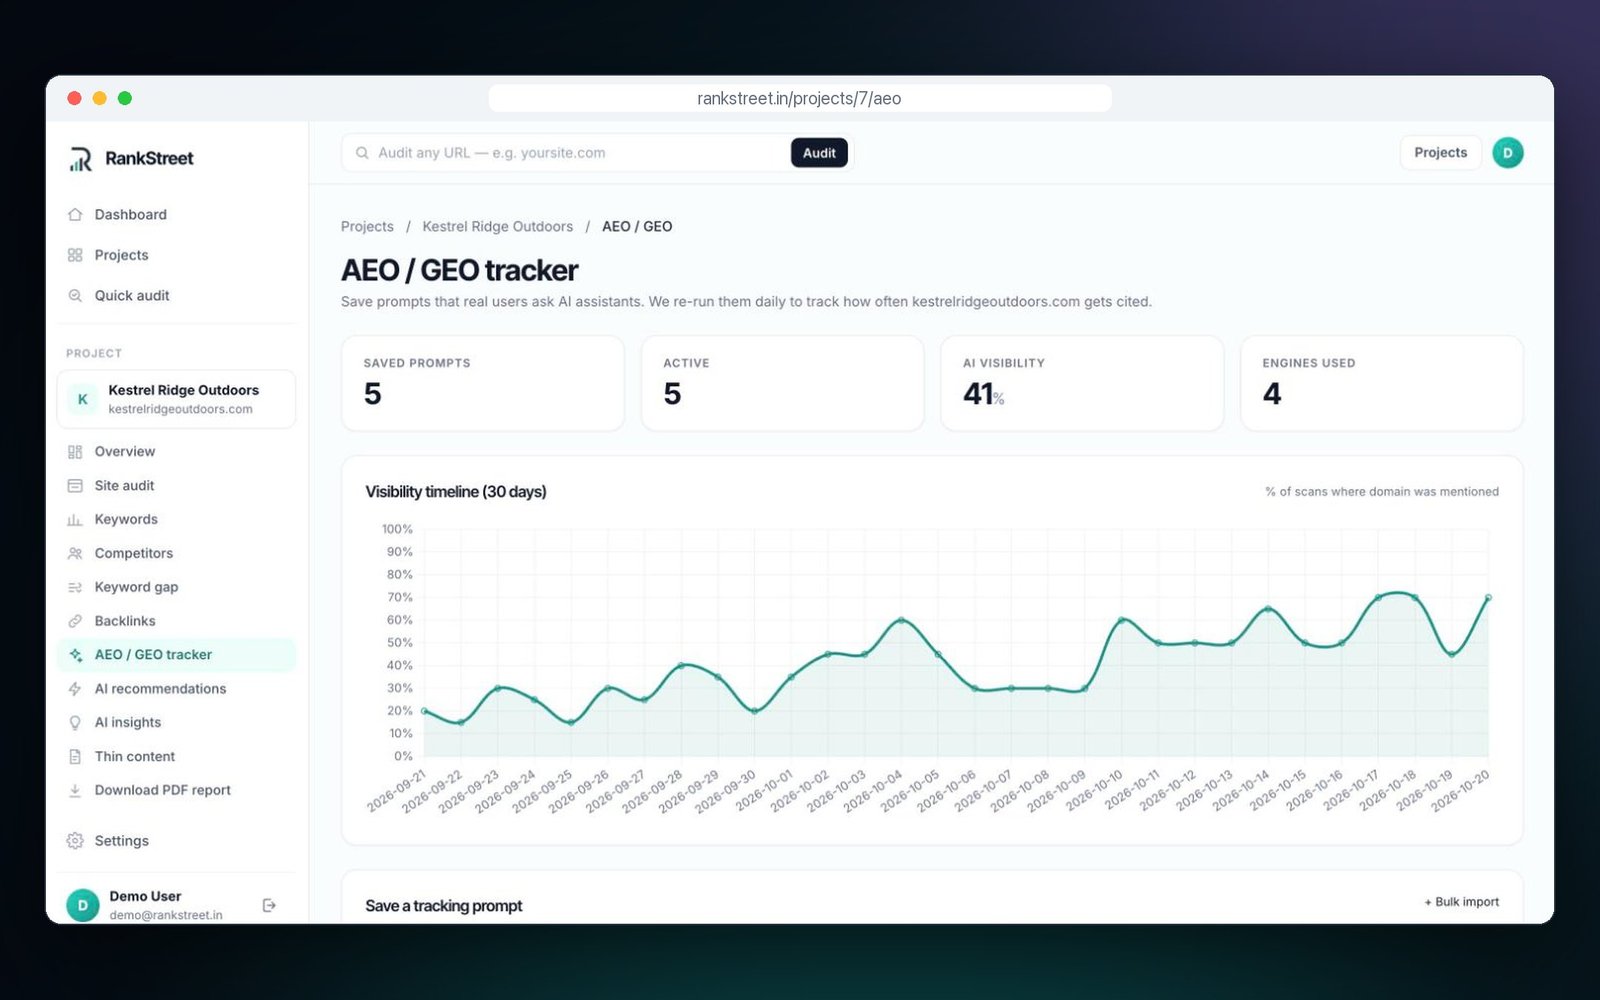The width and height of the screenshot is (1600, 1000).
Task: Click the Projects grid icon in sidebar
Action: click(x=75, y=255)
